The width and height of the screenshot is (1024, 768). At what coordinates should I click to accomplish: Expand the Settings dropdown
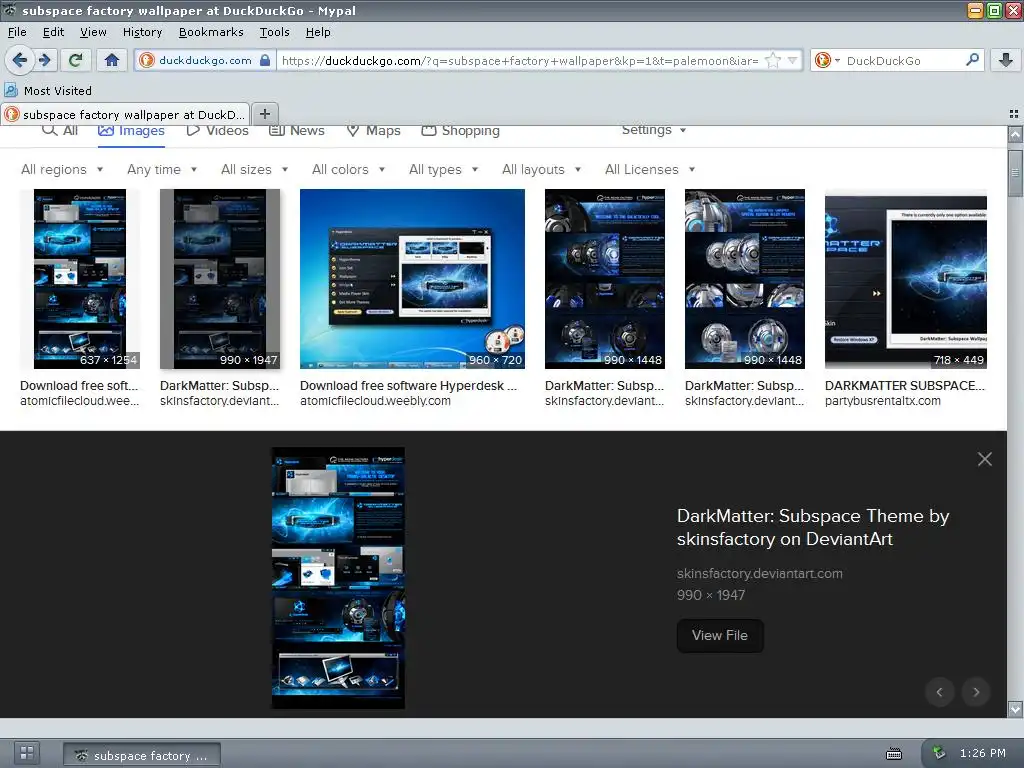click(x=654, y=130)
